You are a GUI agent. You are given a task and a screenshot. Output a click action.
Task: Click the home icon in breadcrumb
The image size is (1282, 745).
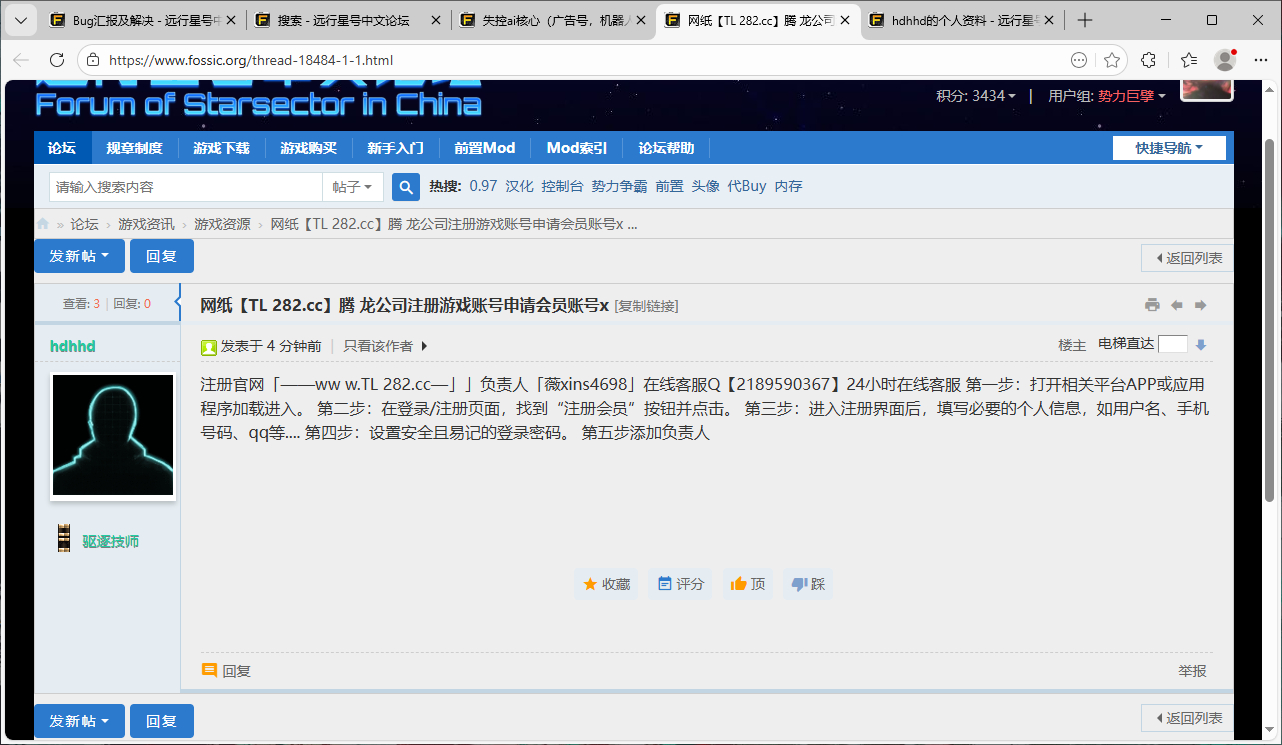[x=43, y=224]
